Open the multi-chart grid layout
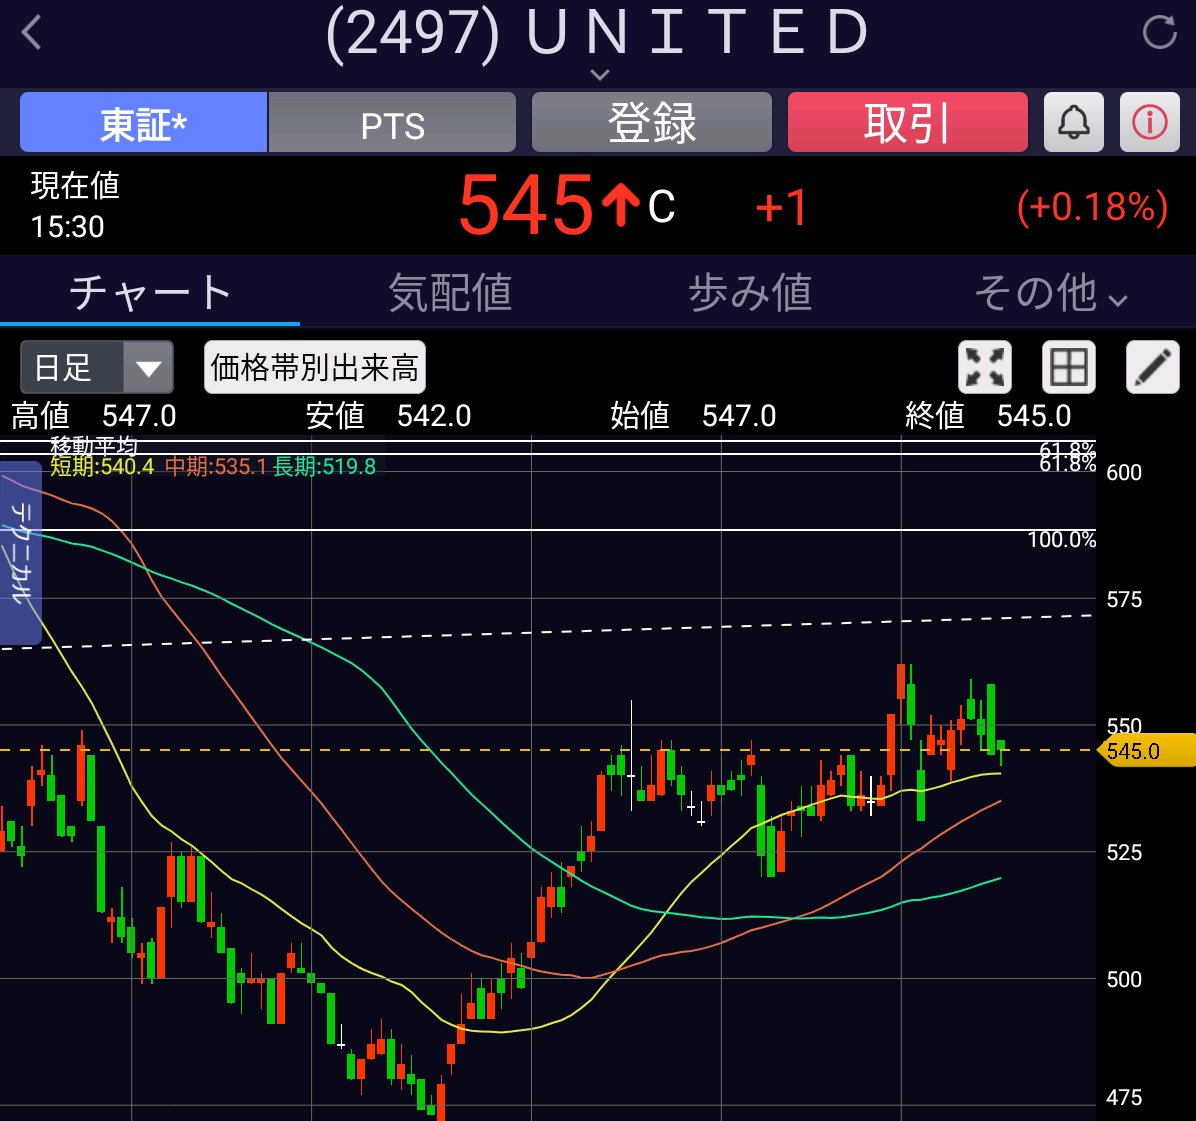The image size is (1196, 1121). click(1068, 367)
